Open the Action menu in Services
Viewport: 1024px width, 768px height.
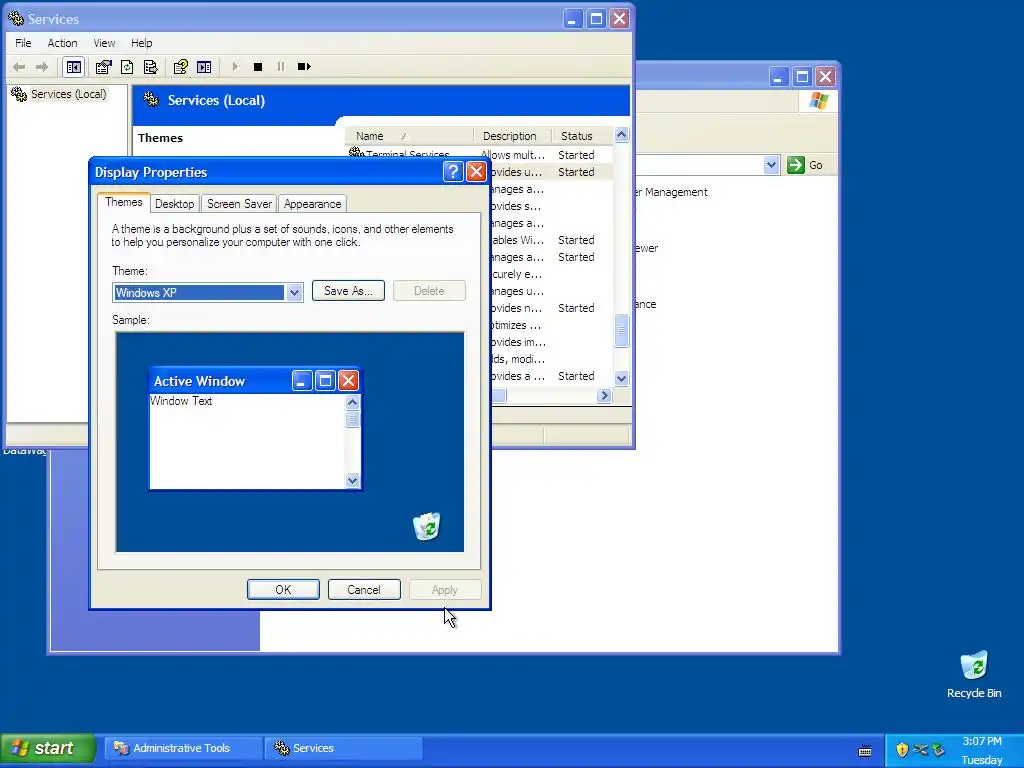[x=62, y=43]
